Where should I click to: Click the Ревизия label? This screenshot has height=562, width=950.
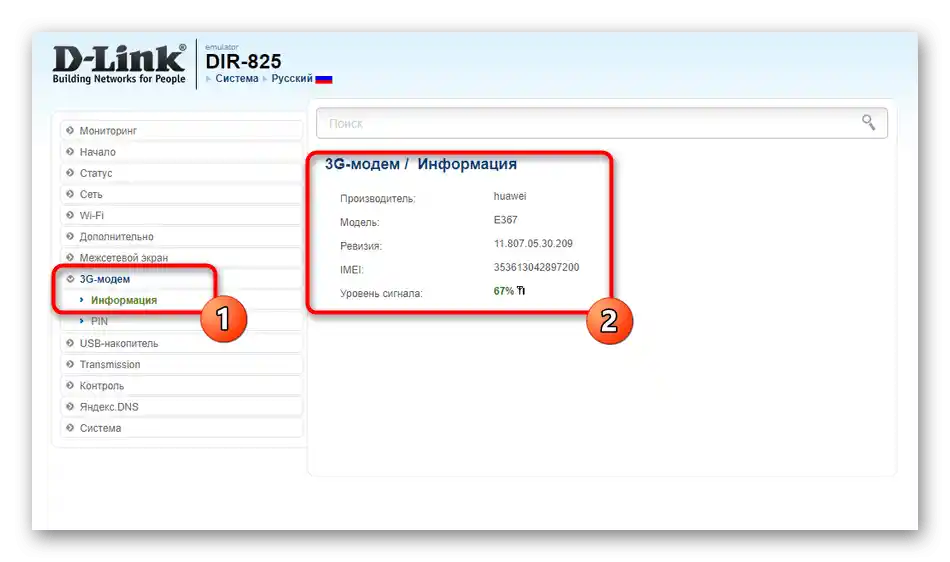tap(361, 246)
